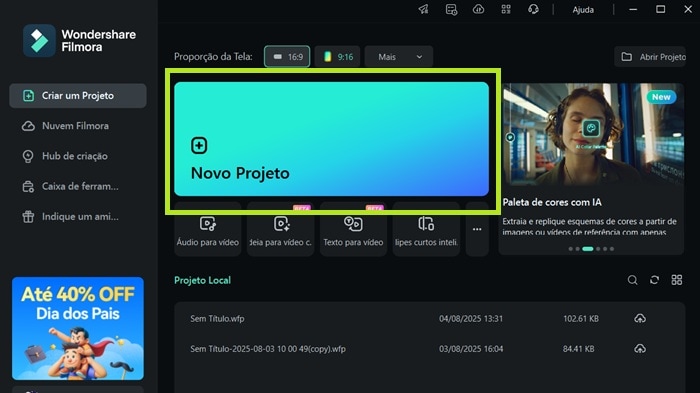The width and height of the screenshot is (700, 393).
Task: Click the cloud download icon in title bar
Action: (478, 9)
